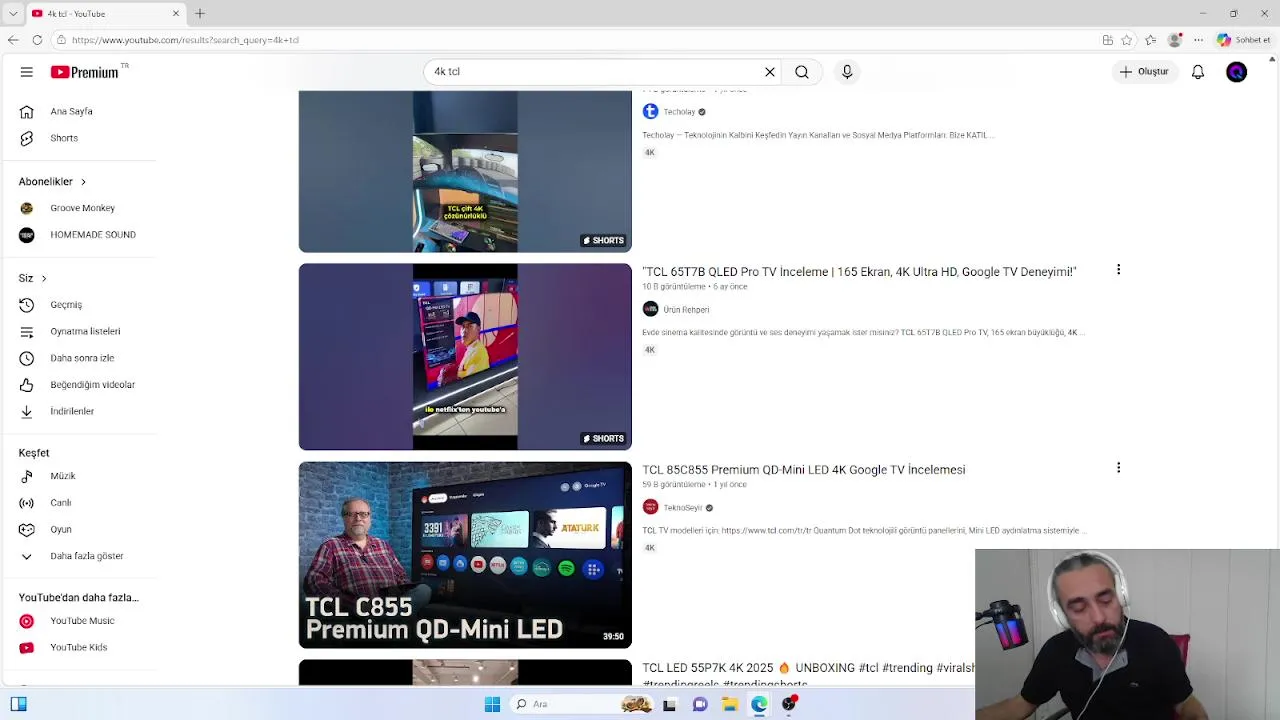The height and width of the screenshot is (720, 1280).
Task: Open YouTube Kids link
Action: coord(78,647)
